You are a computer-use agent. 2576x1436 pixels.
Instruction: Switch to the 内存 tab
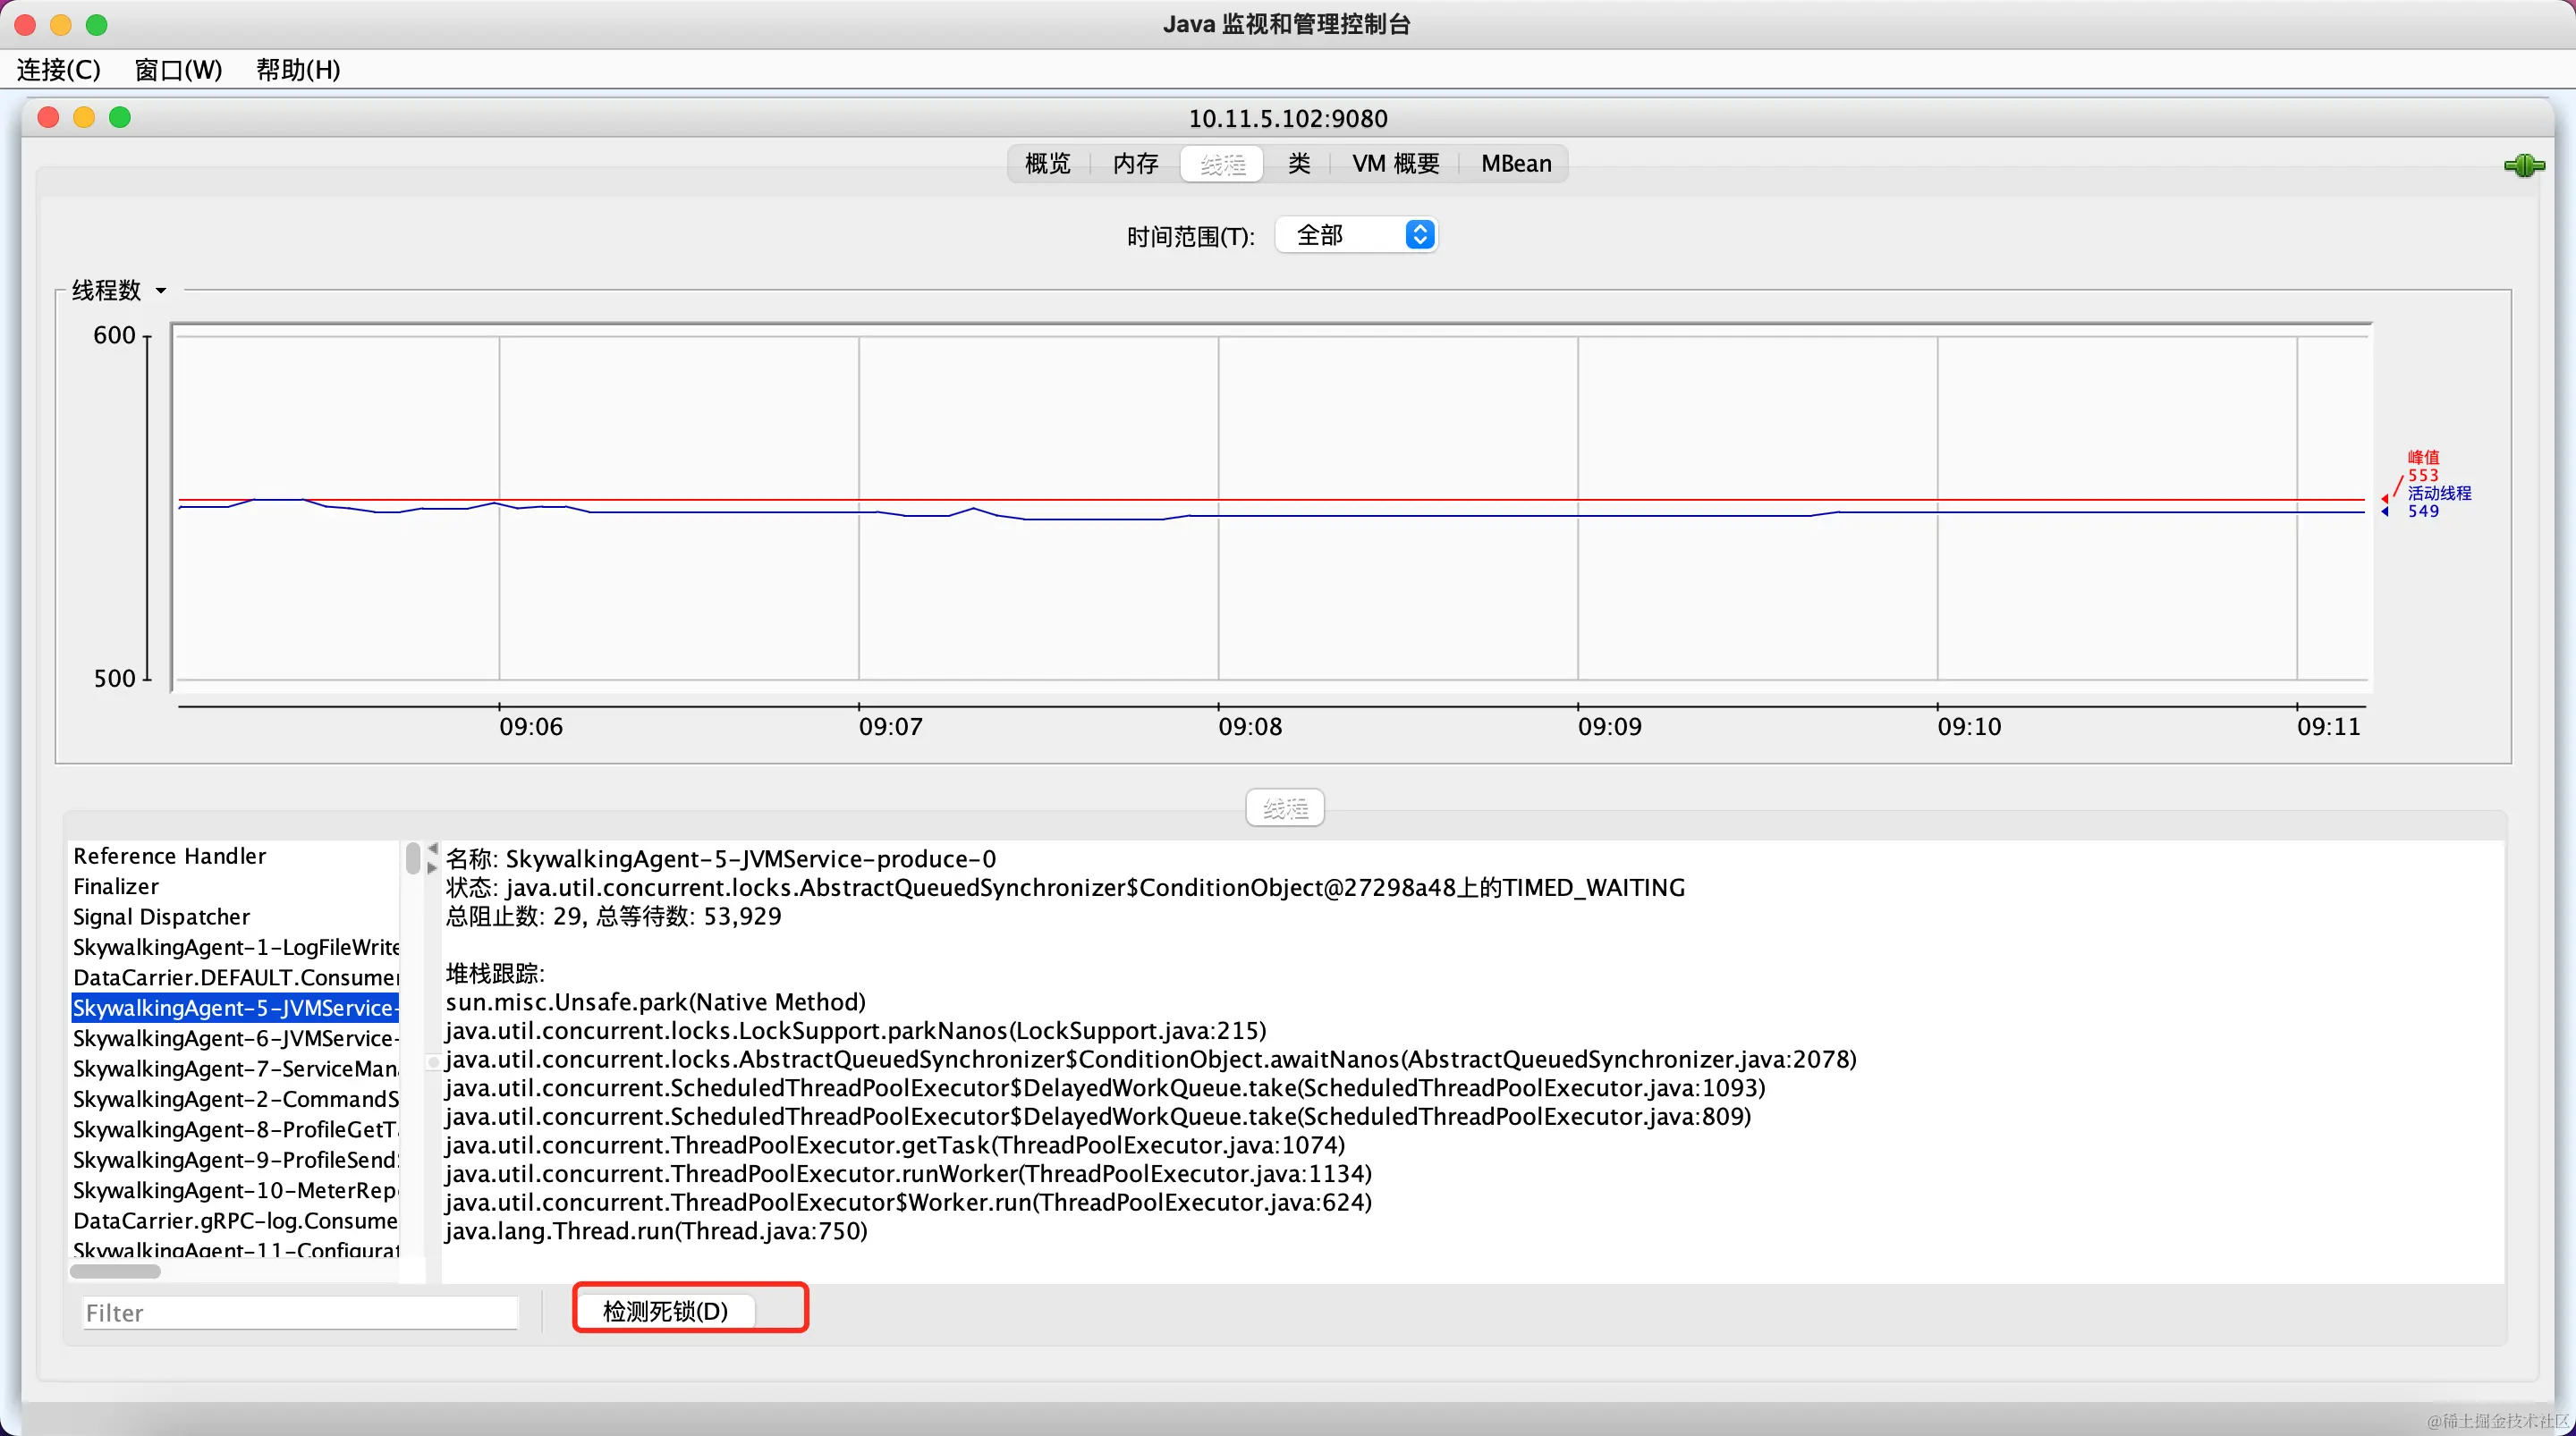point(1135,164)
